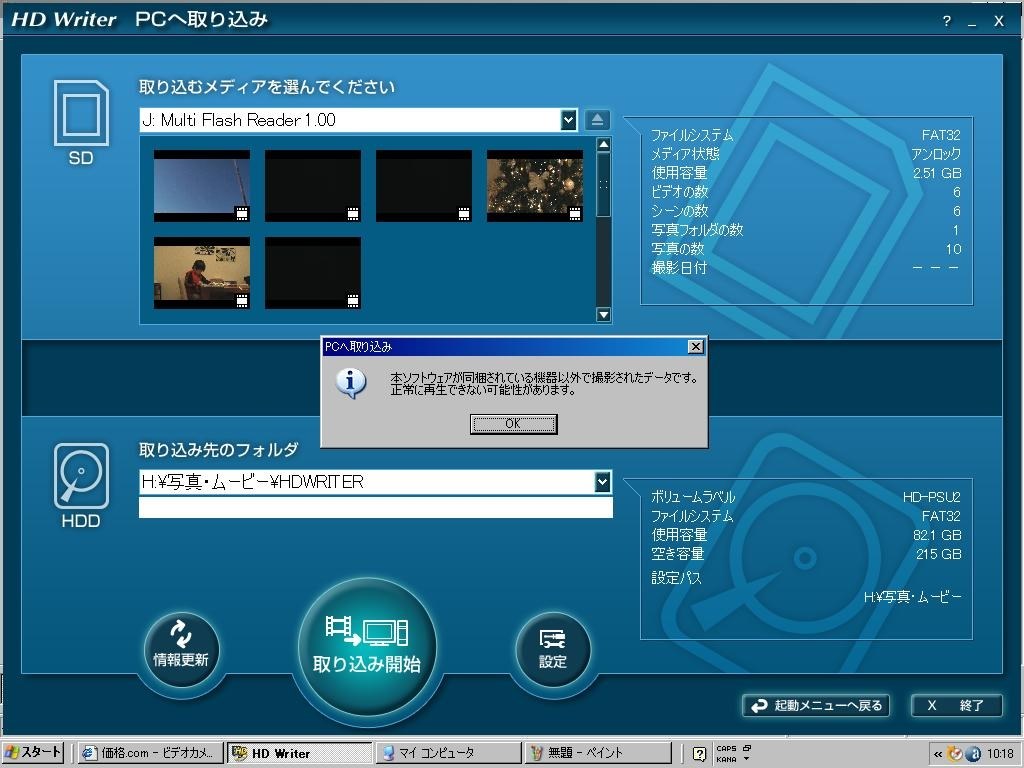Click the 写真フォルダの数 1 value

pos(956,230)
